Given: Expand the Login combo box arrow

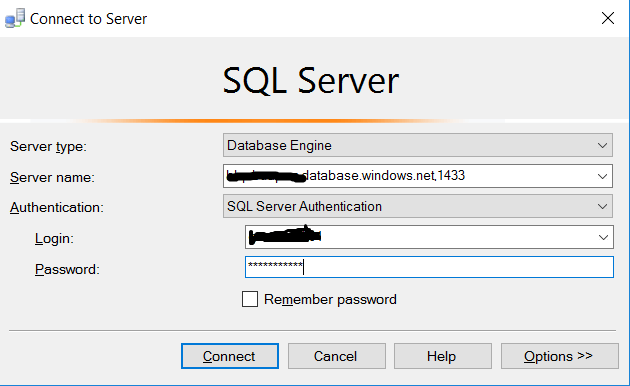Looking at the screenshot, I should 603,237.
